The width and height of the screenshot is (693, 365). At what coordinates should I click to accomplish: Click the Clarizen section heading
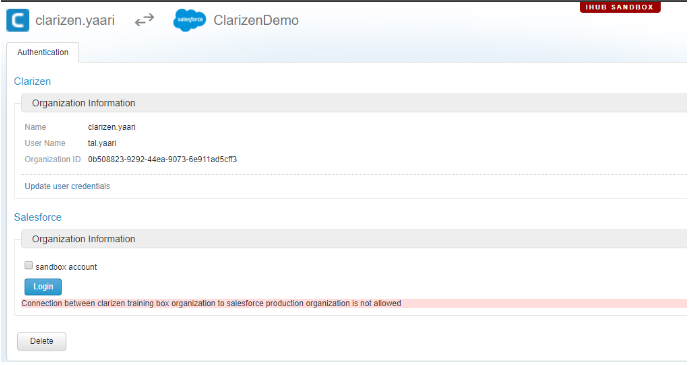pos(32,81)
